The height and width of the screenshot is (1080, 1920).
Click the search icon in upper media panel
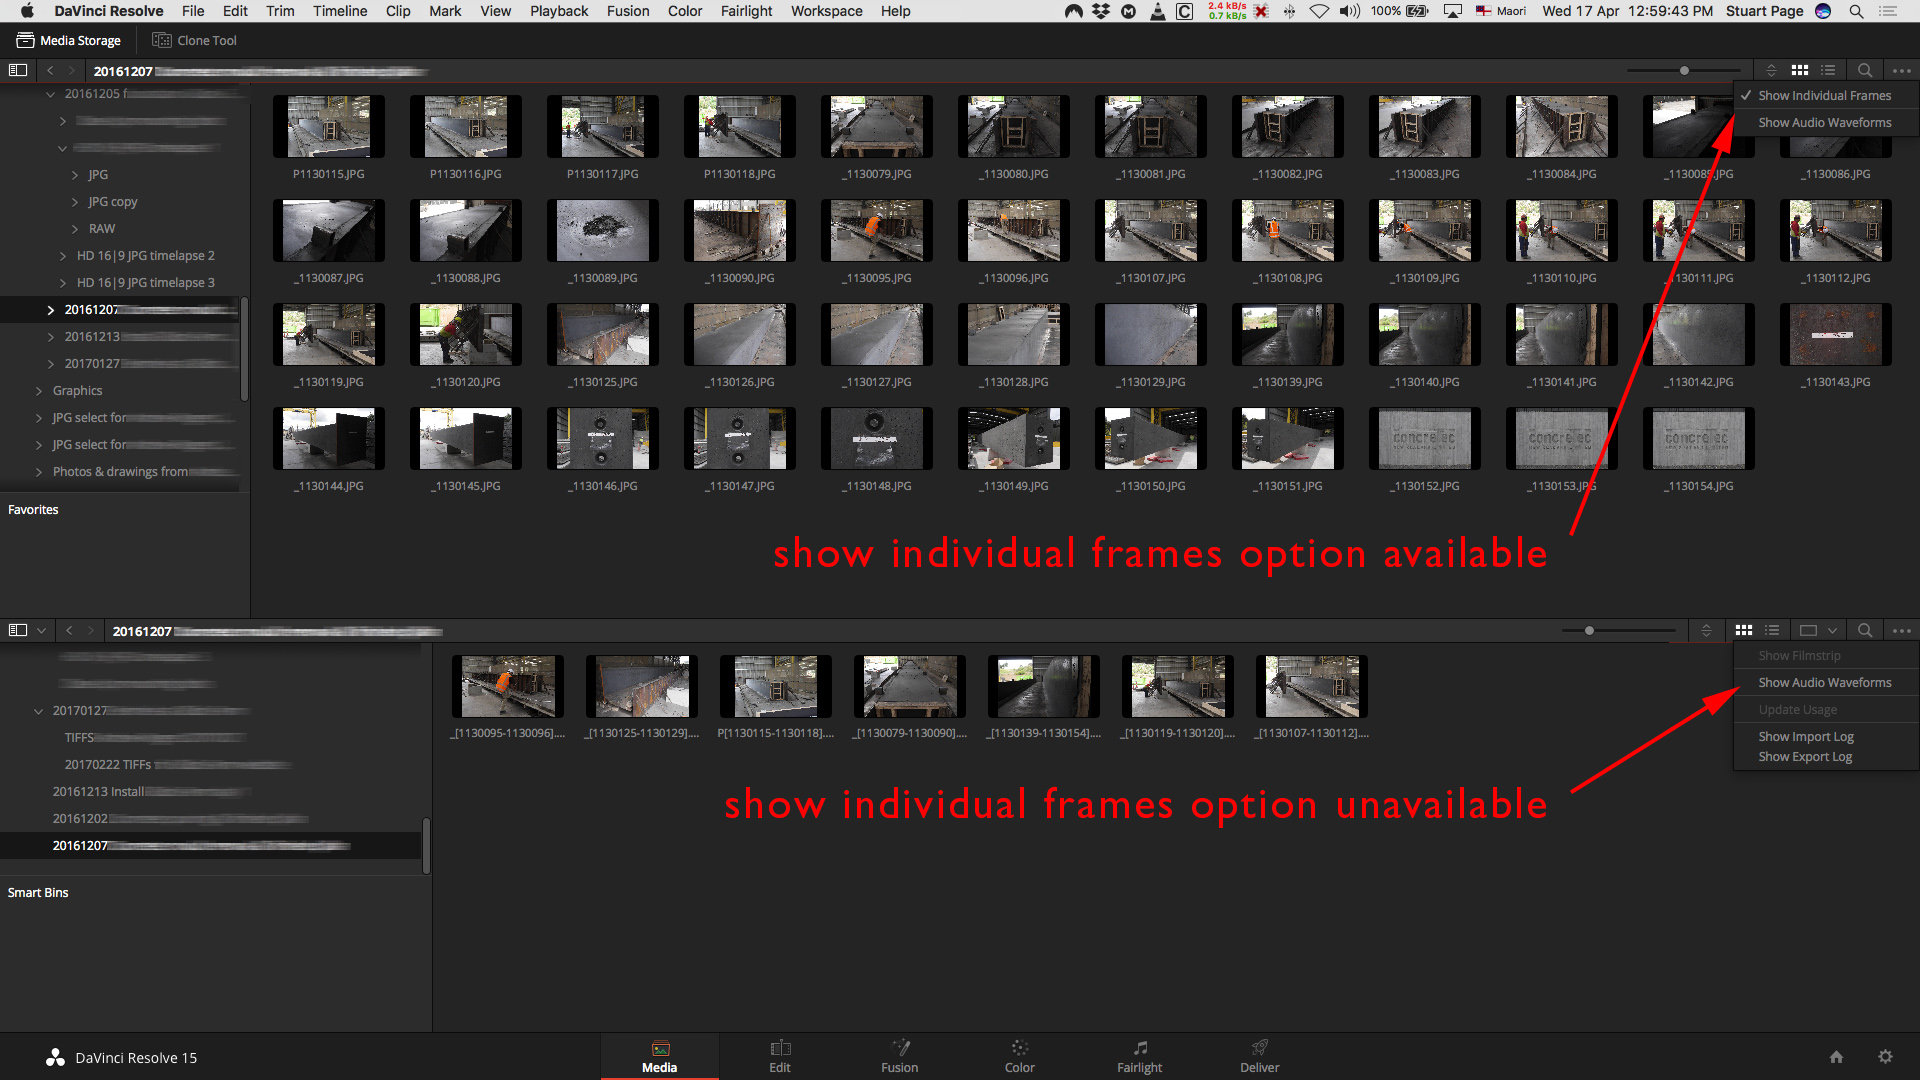1865,69
